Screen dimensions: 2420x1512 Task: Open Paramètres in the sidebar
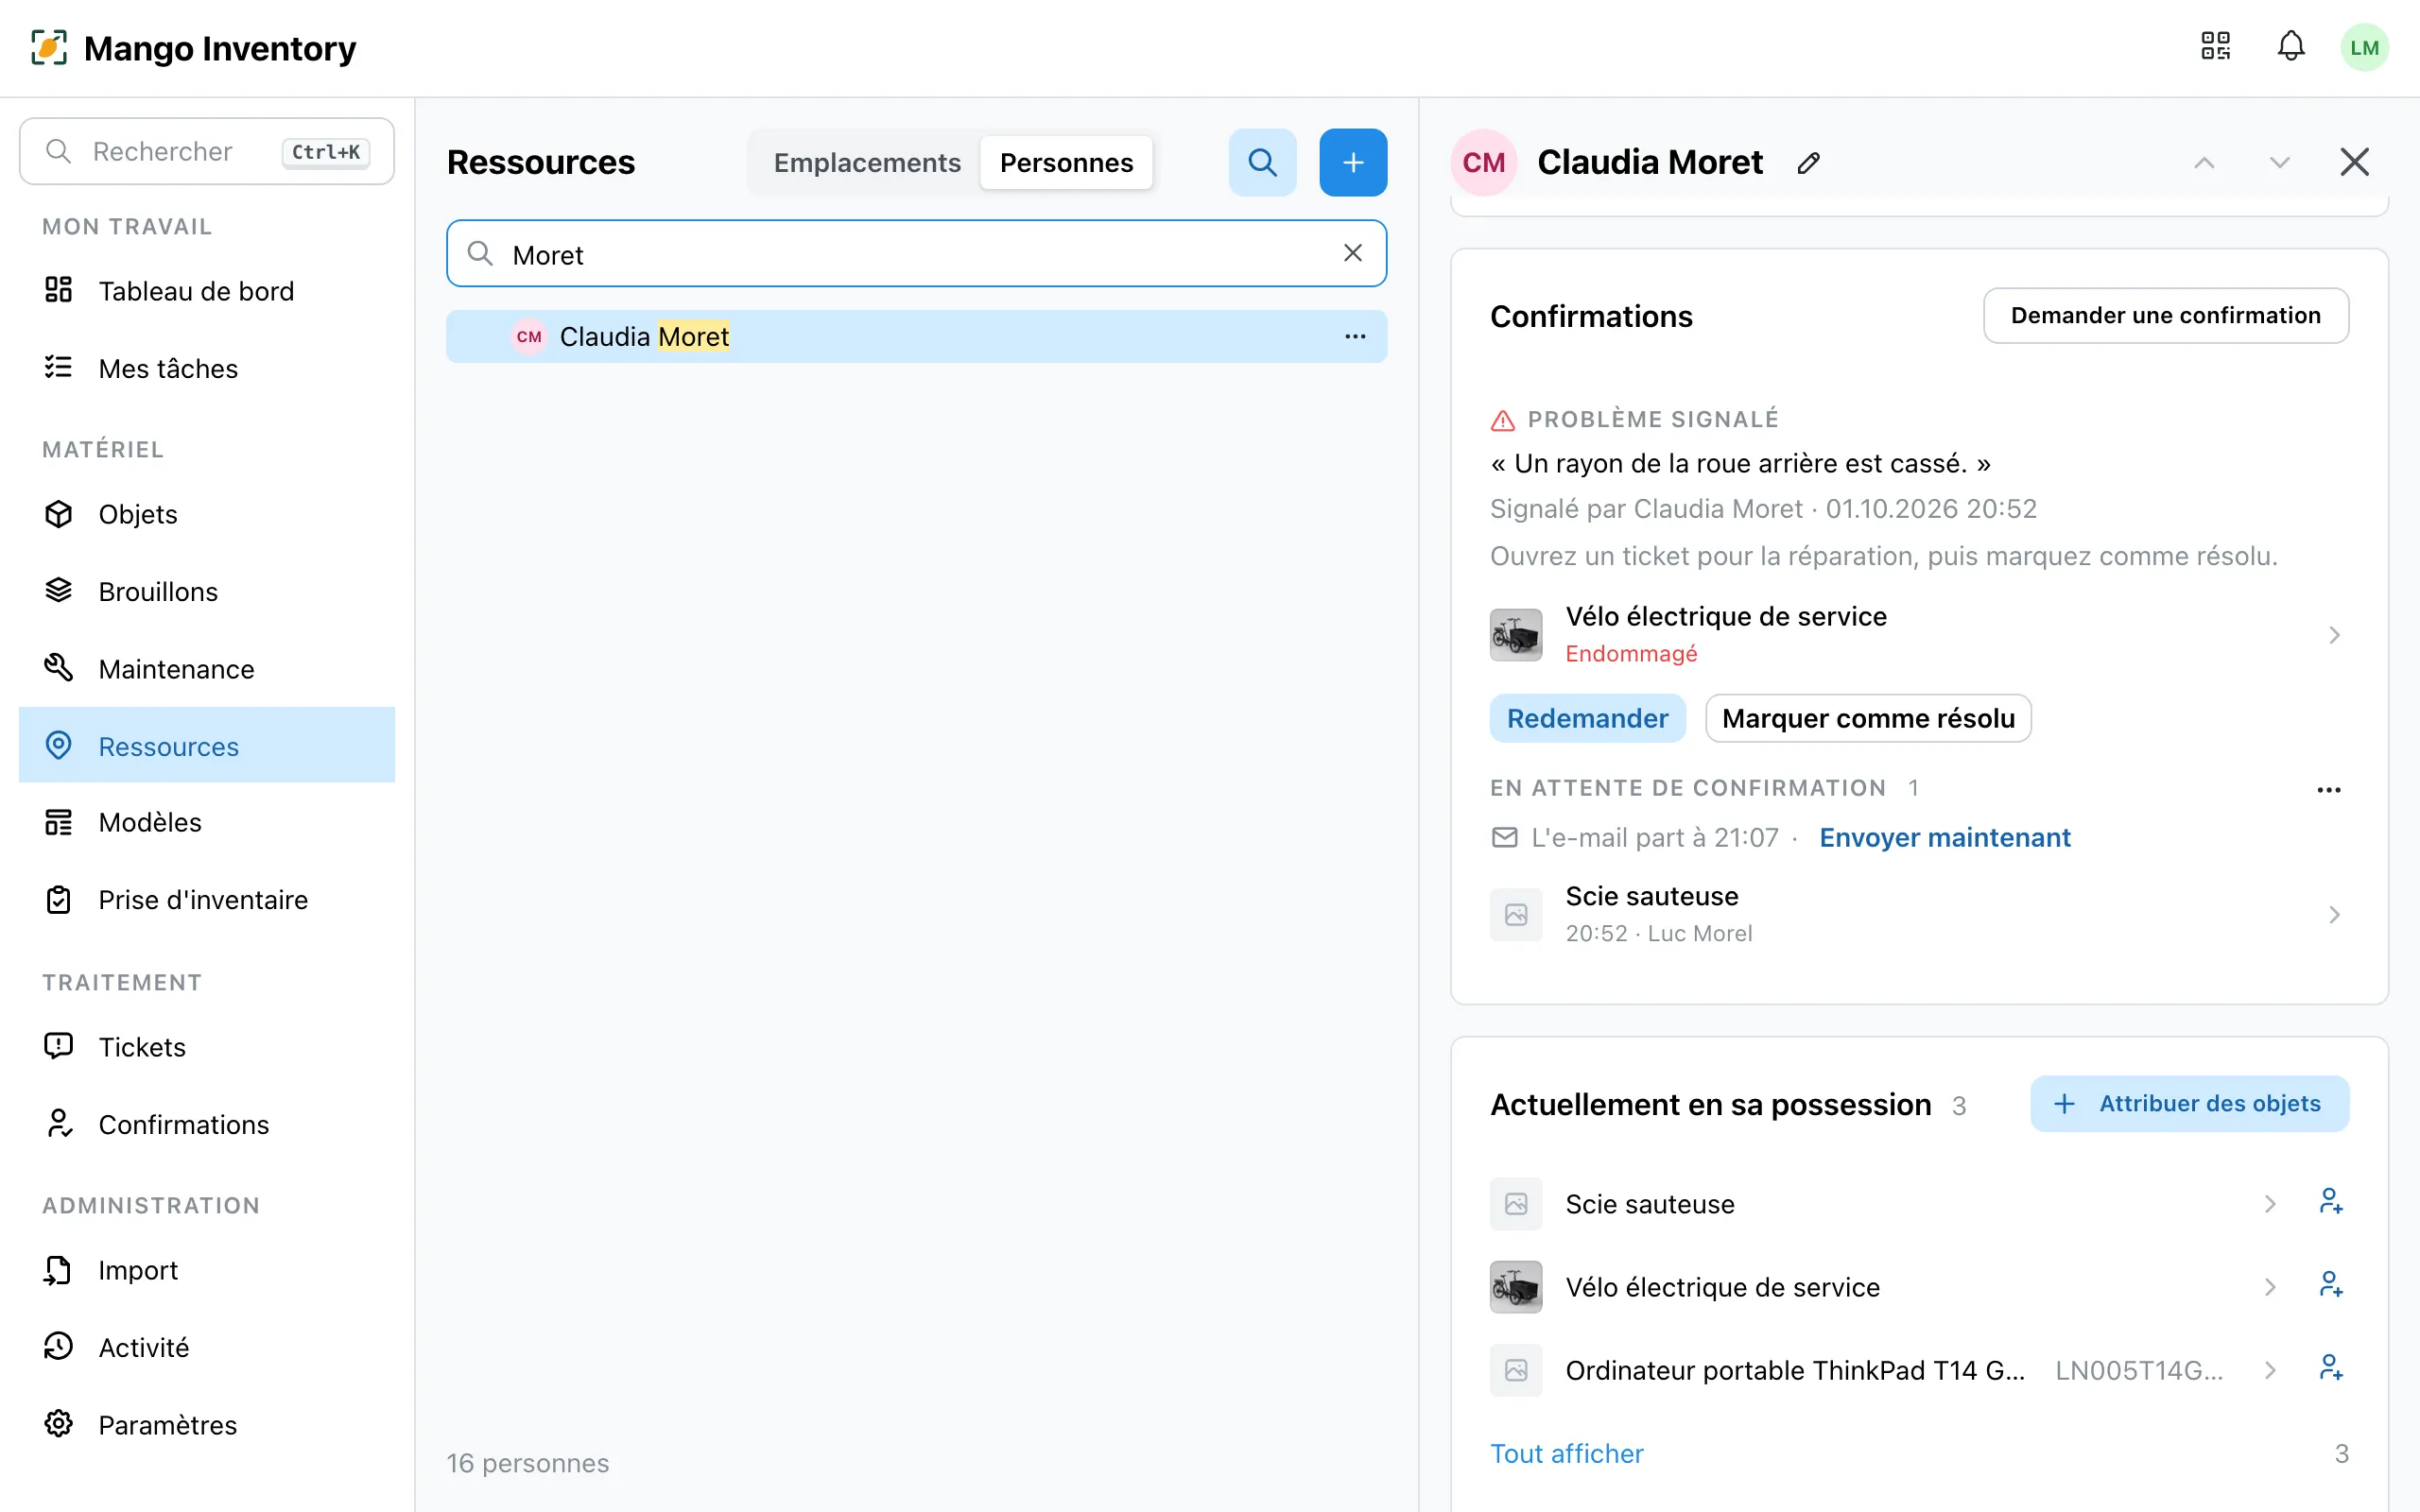pyautogui.click(x=207, y=1425)
